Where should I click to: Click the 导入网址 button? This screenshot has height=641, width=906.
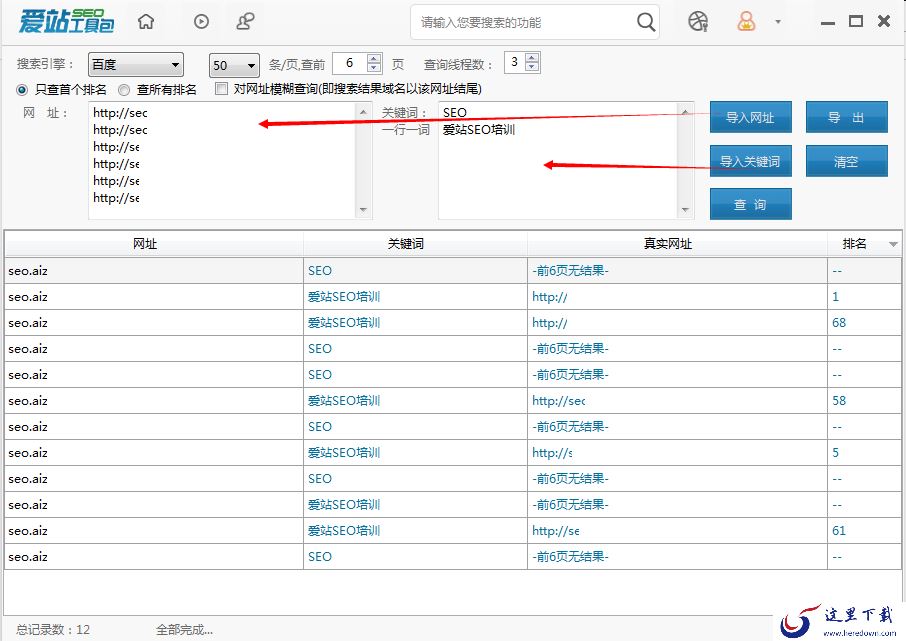coord(750,117)
